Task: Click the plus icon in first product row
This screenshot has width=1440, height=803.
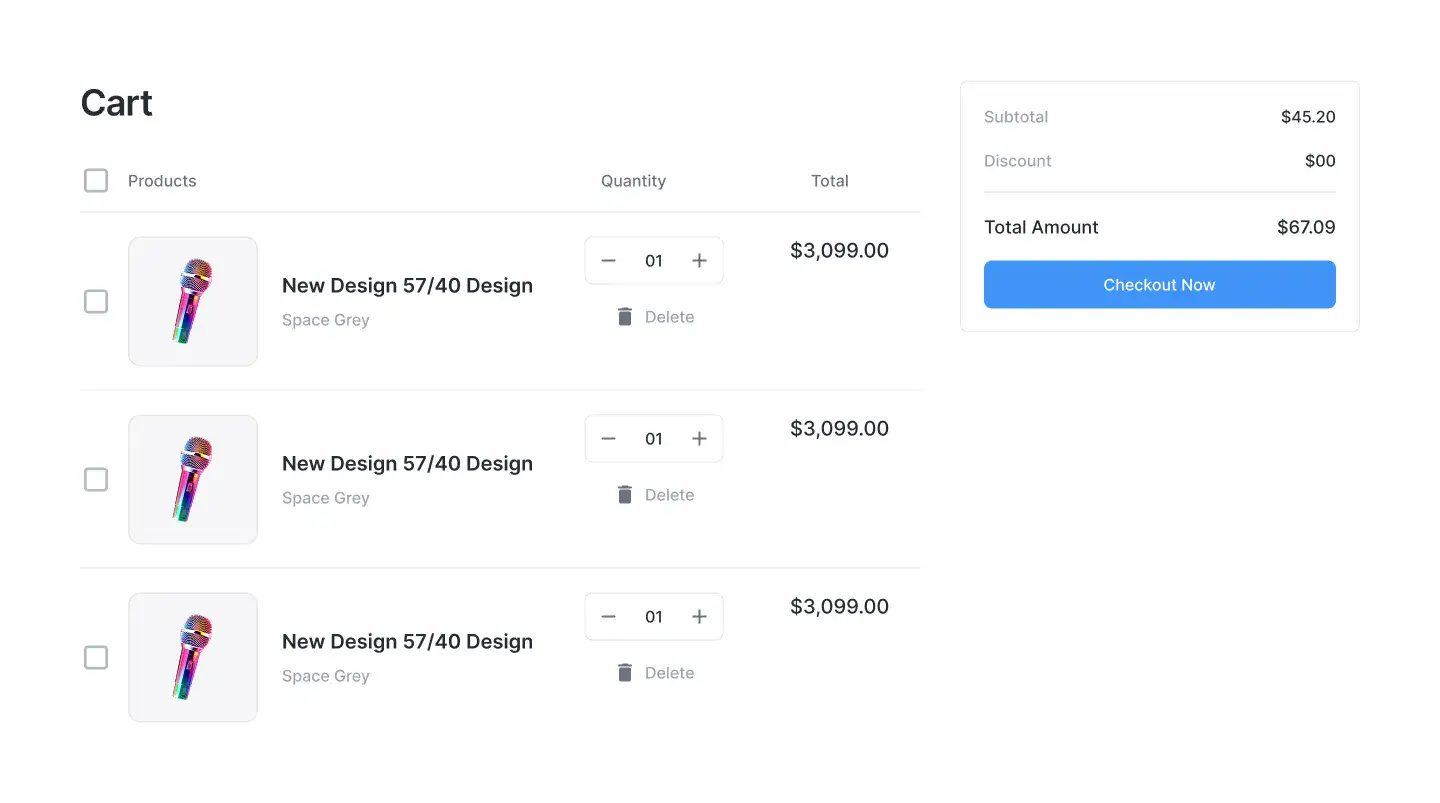Action: (699, 261)
